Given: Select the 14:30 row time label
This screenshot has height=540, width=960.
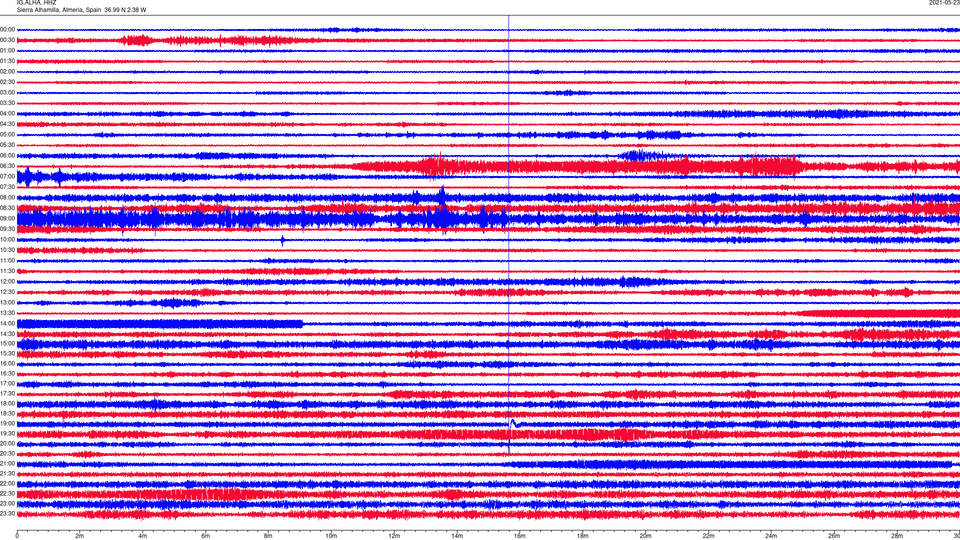Looking at the screenshot, I should click(7, 334).
